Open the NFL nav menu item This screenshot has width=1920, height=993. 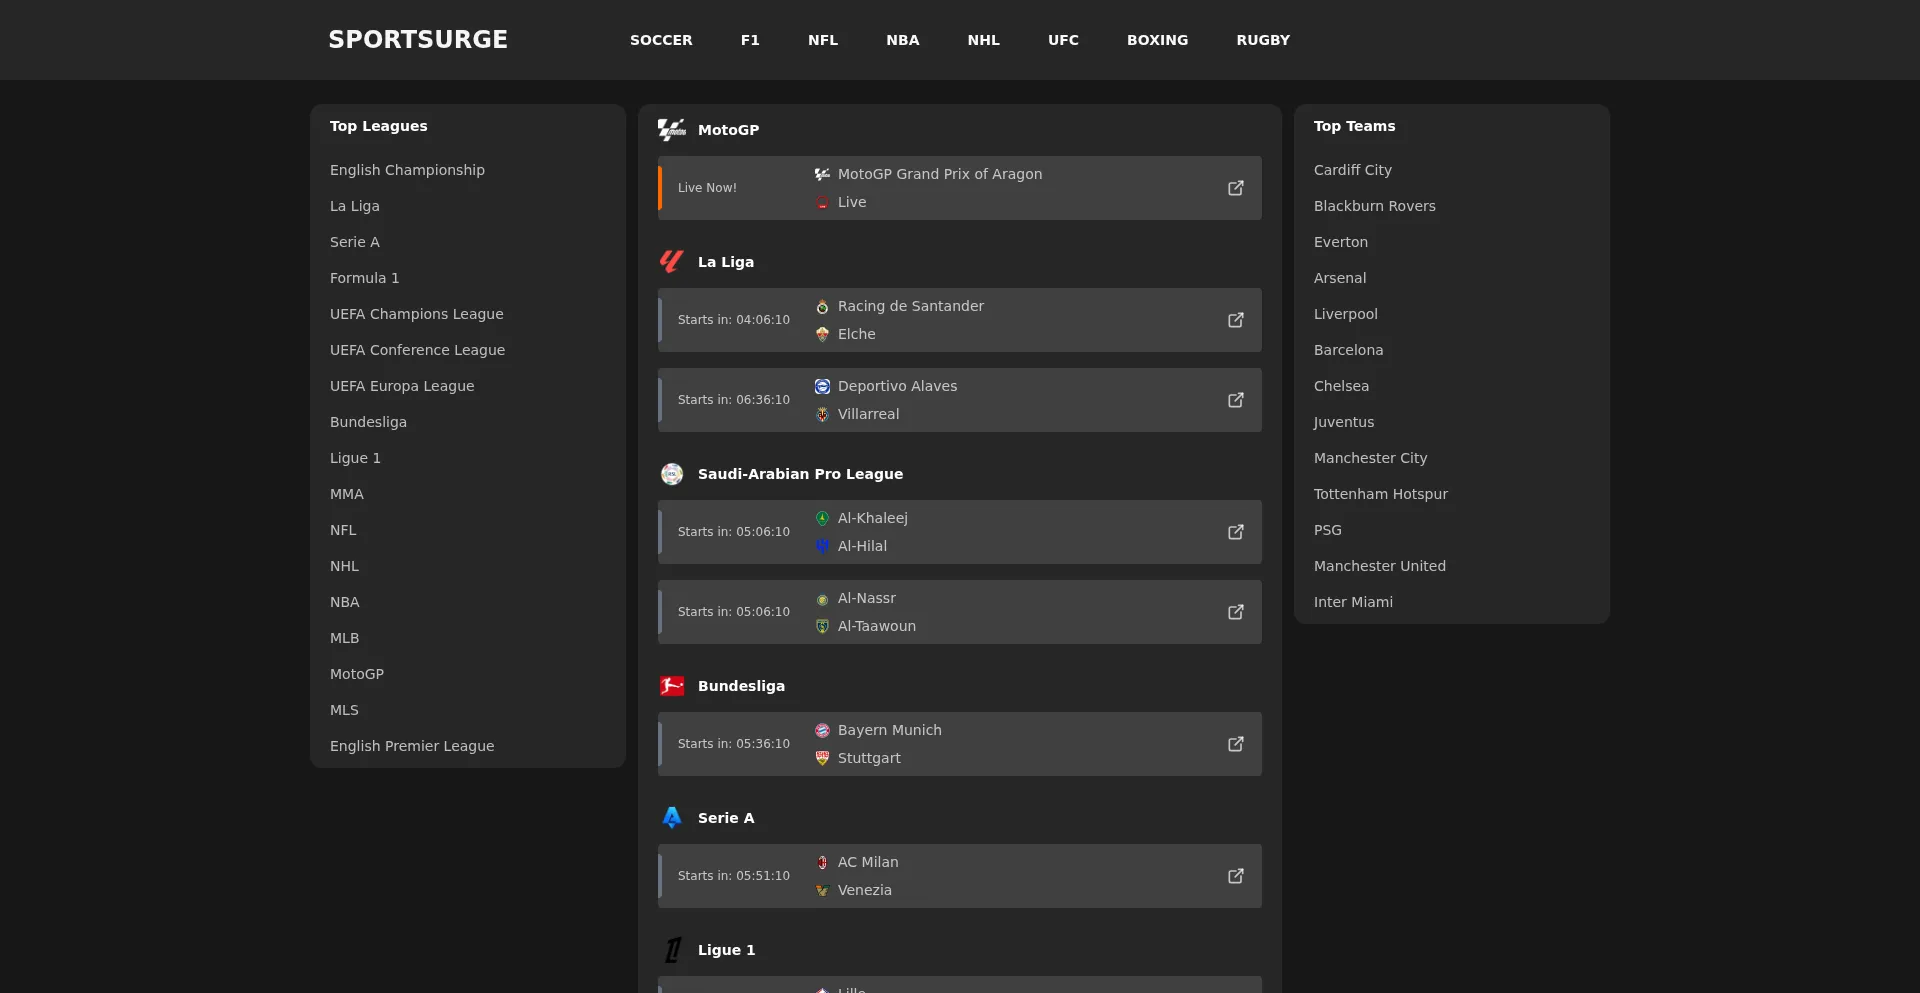pyautogui.click(x=823, y=40)
